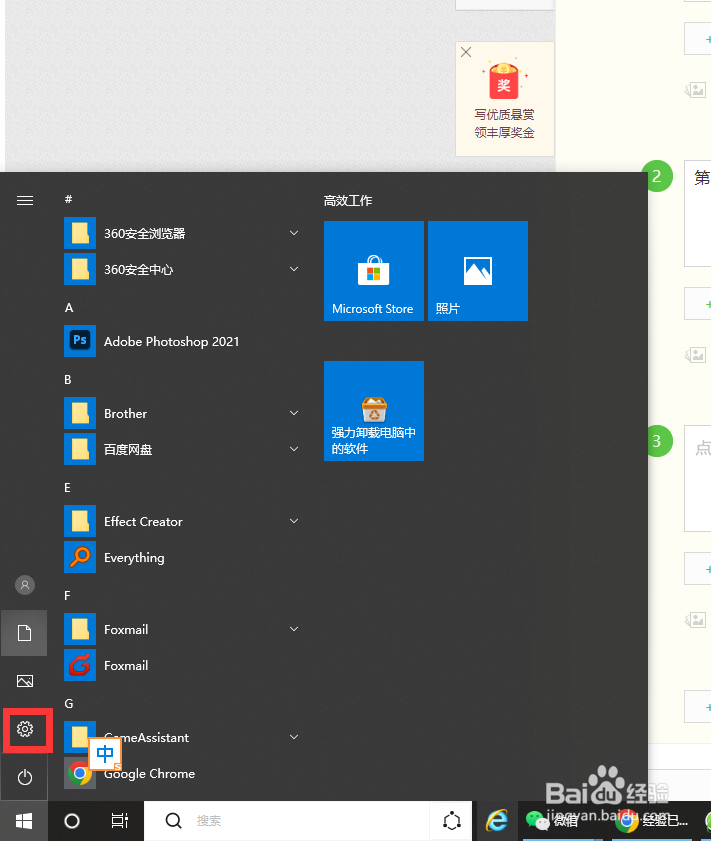Expand the Brother folder
Viewport: 711px width, 841px height.
[181, 413]
